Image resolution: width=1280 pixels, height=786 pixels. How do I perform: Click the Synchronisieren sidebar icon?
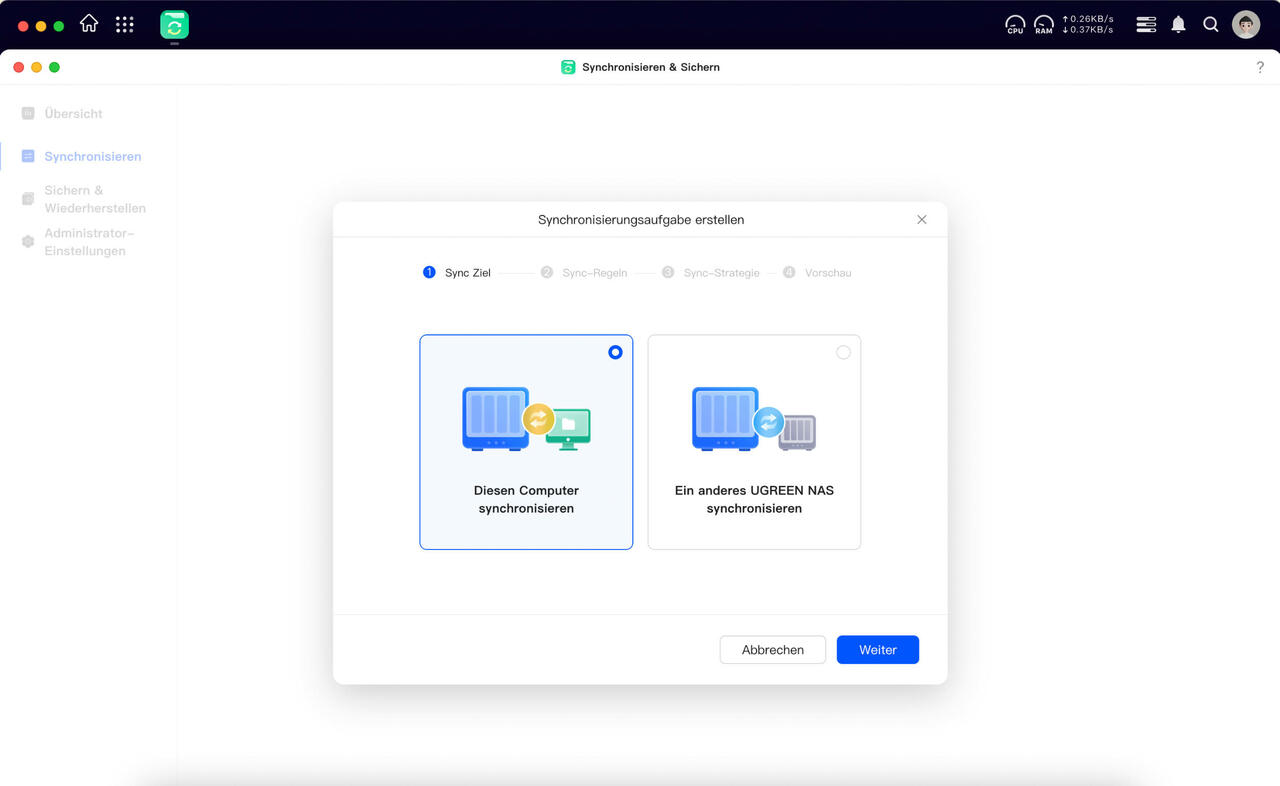click(28, 156)
